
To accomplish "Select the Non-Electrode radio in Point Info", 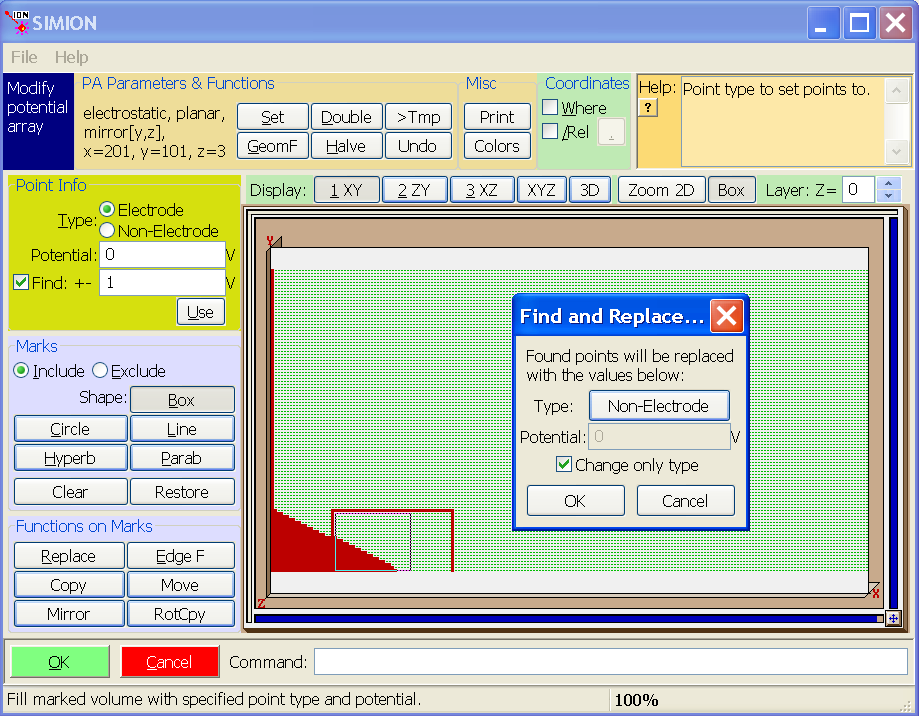I will coord(107,231).
